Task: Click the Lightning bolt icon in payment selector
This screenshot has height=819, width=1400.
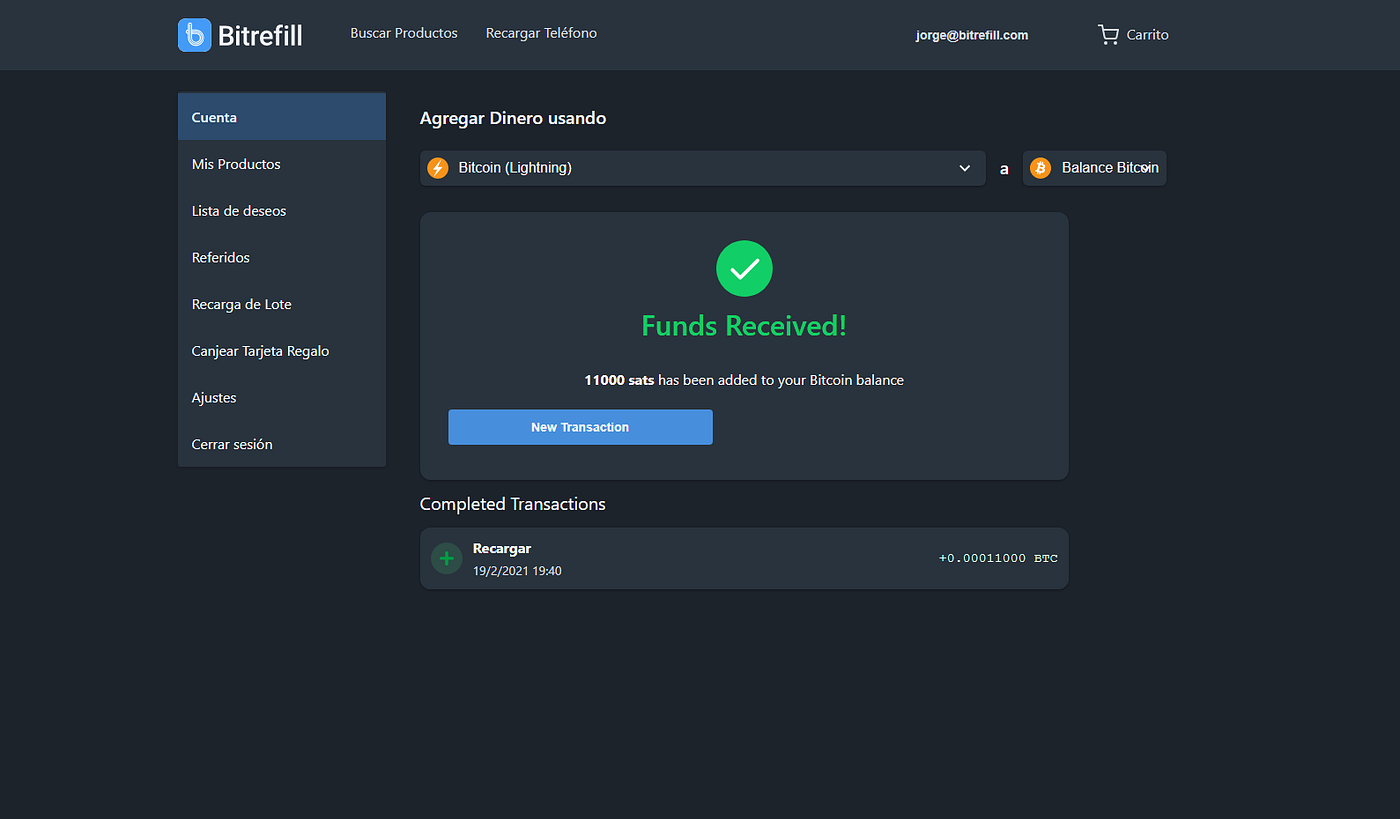Action: [438, 167]
